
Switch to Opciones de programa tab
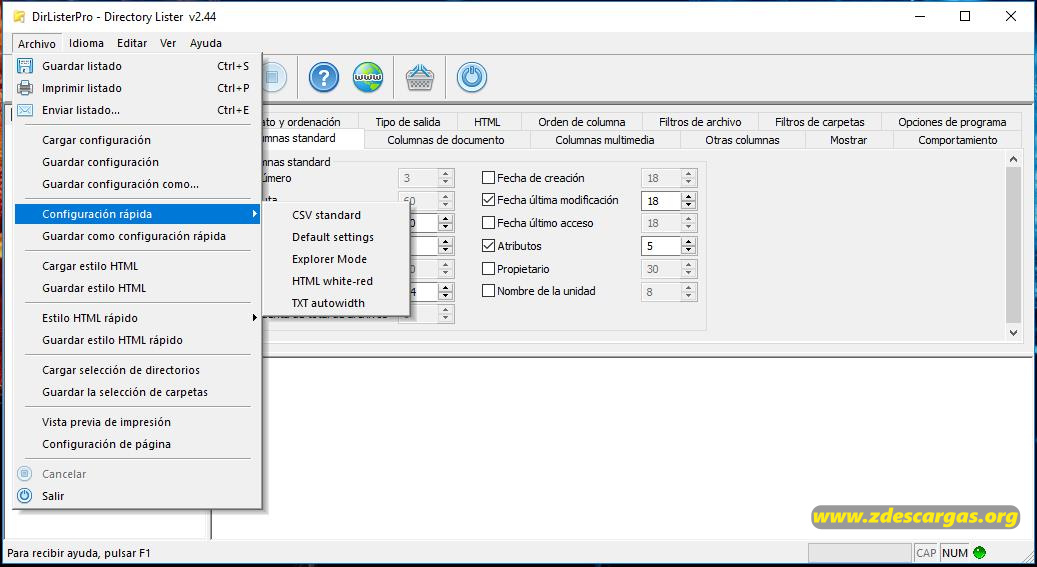[x=952, y=122]
